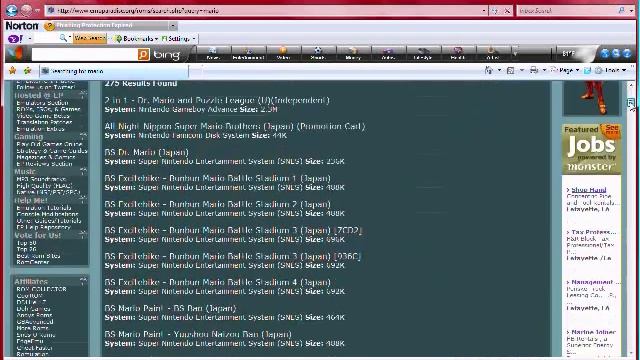Click the Favorites star icon
This screenshot has height=360, width=640.
pyautogui.click(x=12, y=71)
